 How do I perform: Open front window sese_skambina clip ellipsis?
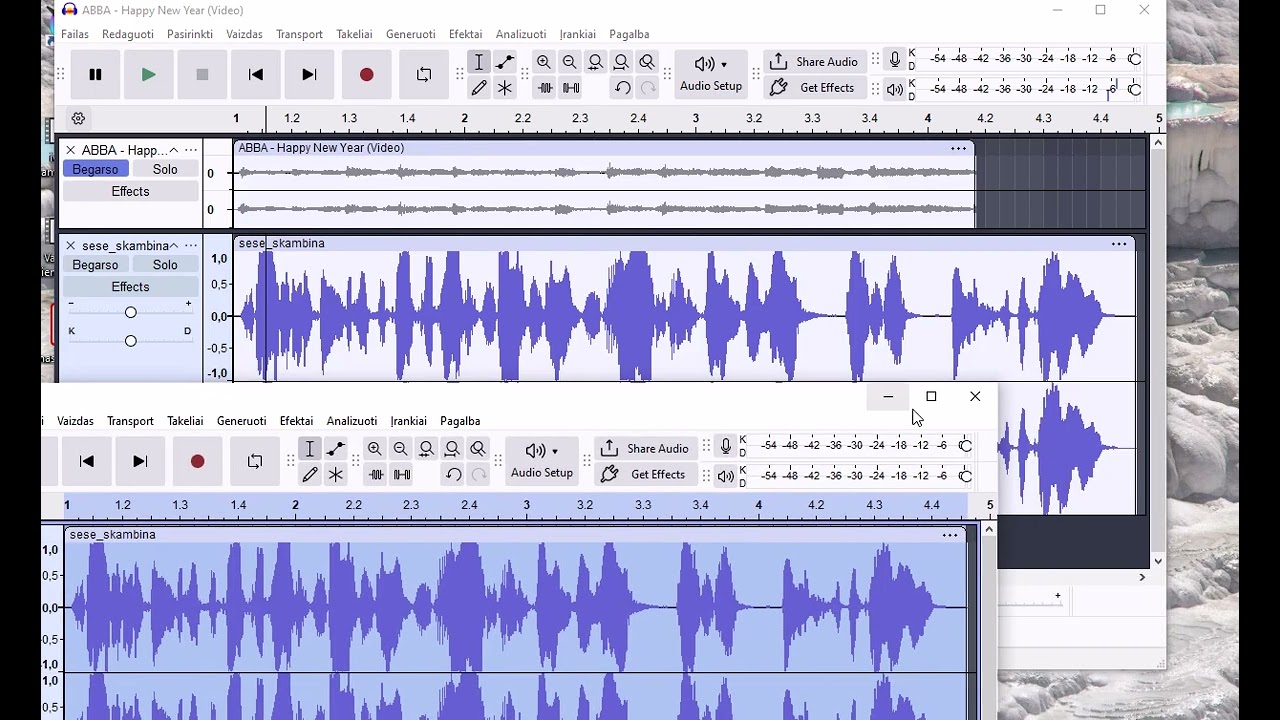point(950,535)
